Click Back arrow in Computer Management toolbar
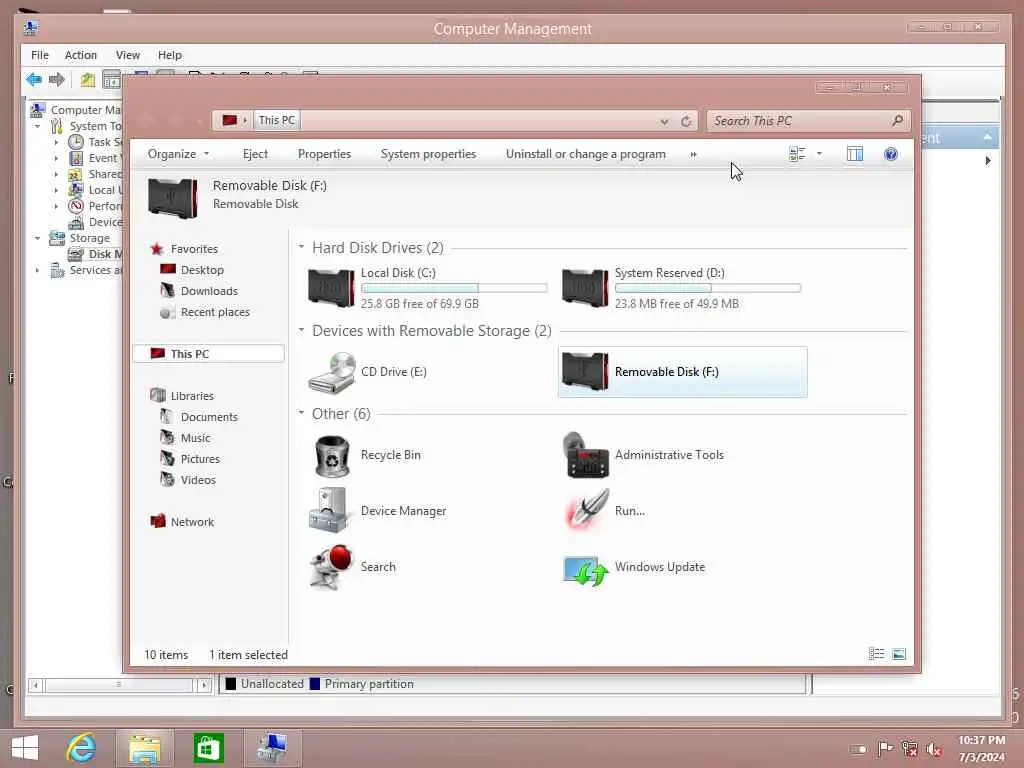This screenshot has width=1024, height=768. [x=34, y=80]
